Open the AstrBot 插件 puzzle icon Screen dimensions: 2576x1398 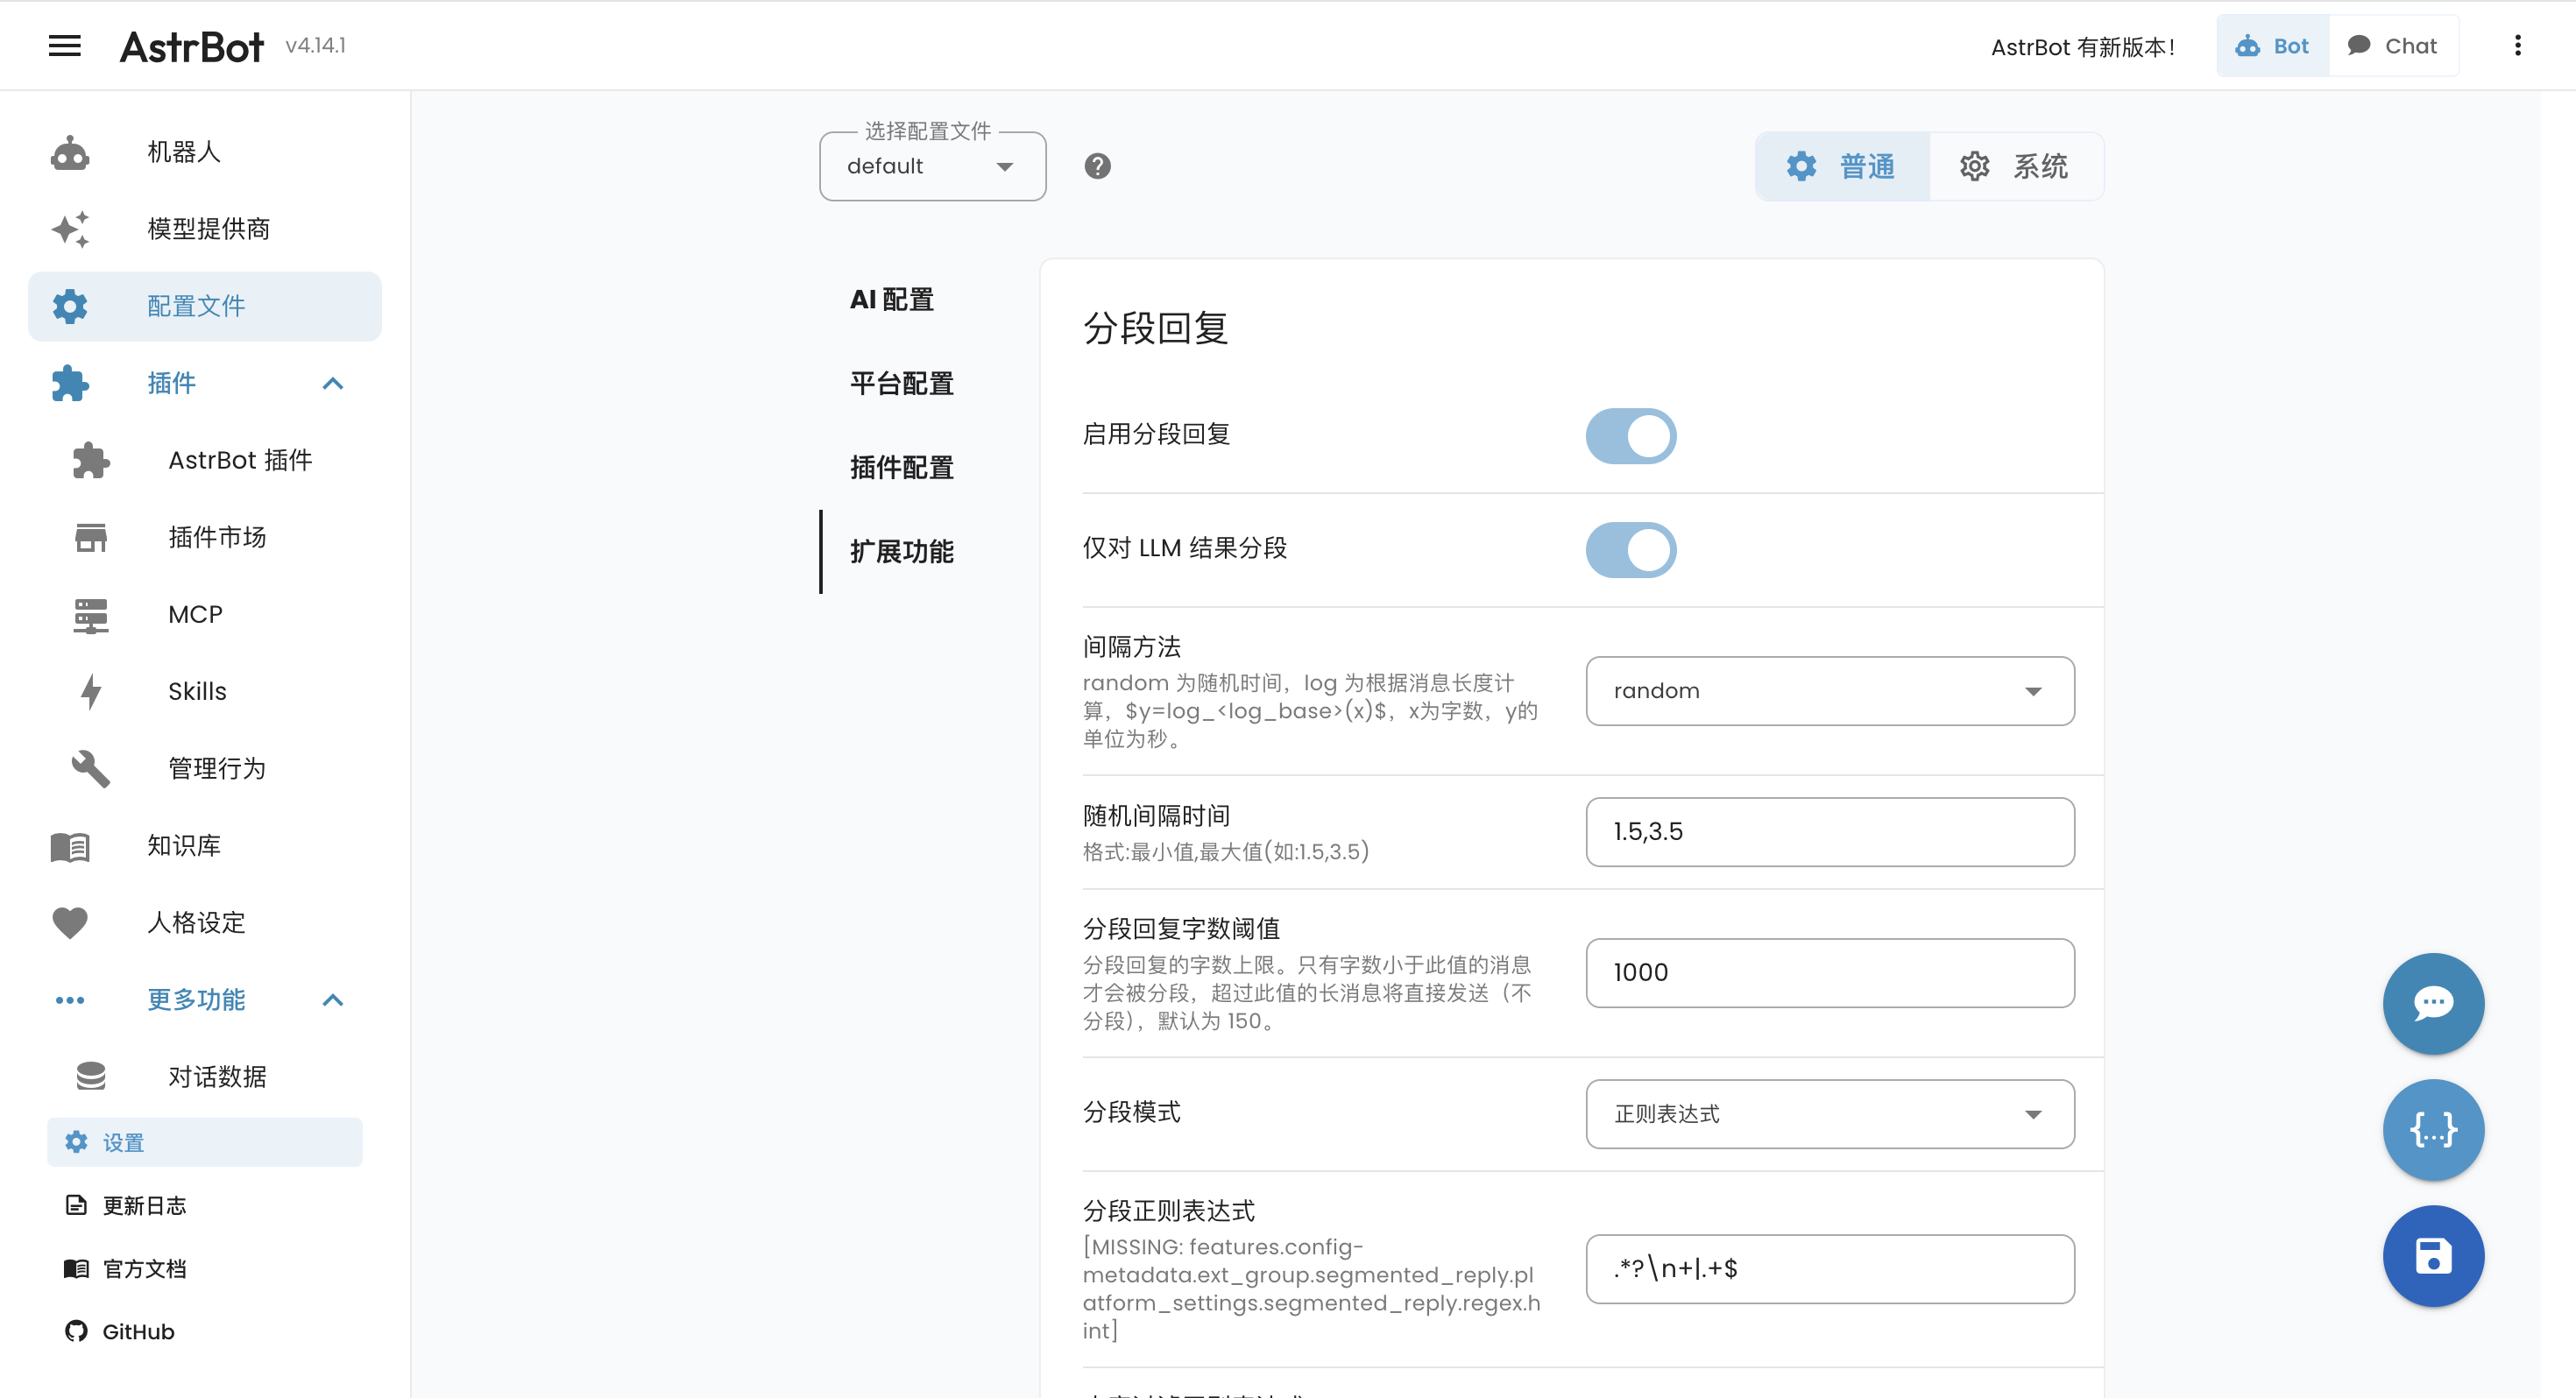(x=90, y=460)
